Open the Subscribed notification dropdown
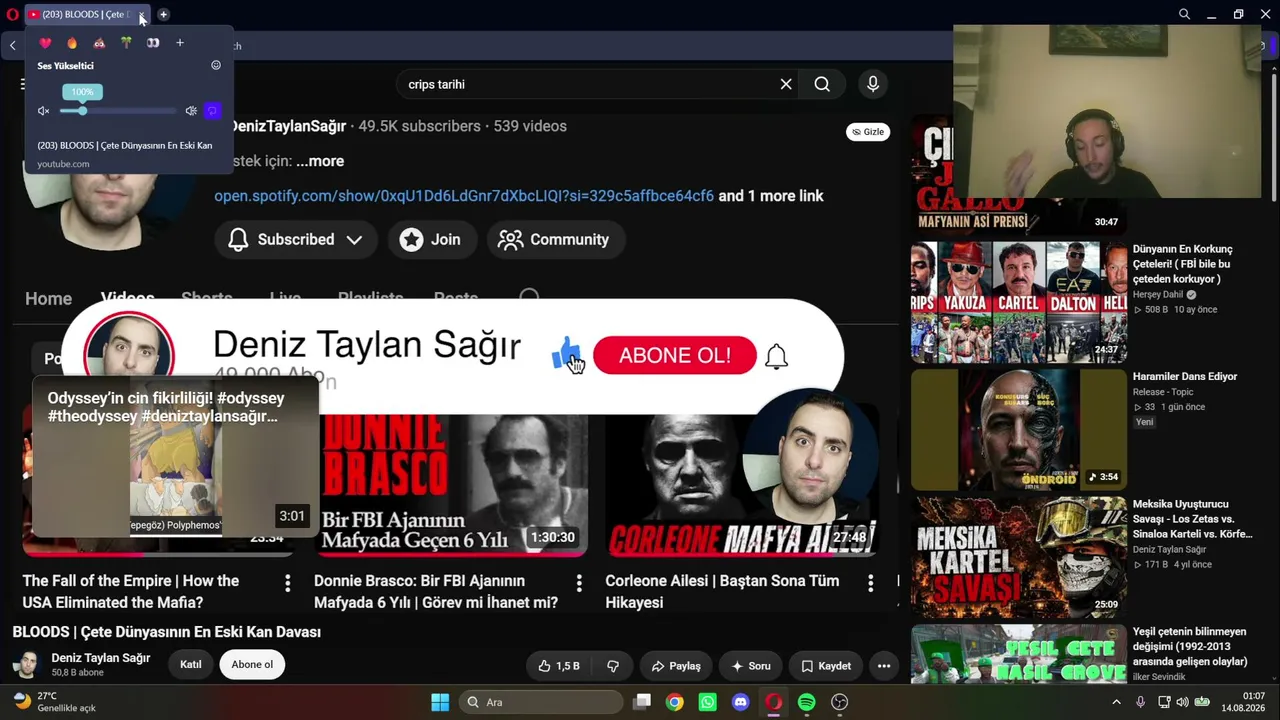The height and width of the screenshot is (720, 1280). click(295, 240)
